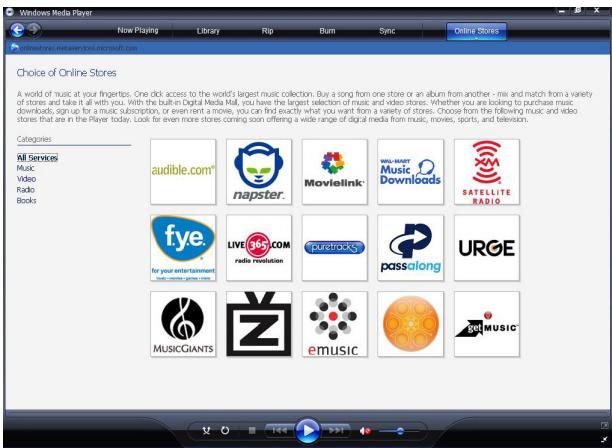Select the f.y.e. store logo
Screen dimensions: 612x448
(183, 248)
